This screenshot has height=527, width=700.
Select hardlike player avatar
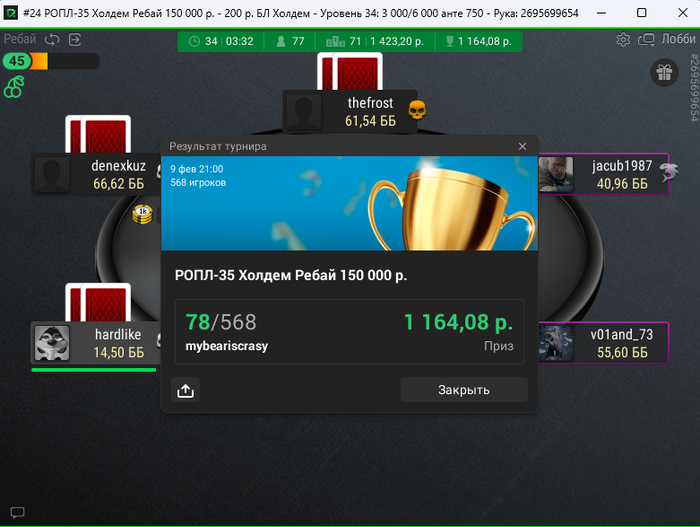[x=52, y=343]
